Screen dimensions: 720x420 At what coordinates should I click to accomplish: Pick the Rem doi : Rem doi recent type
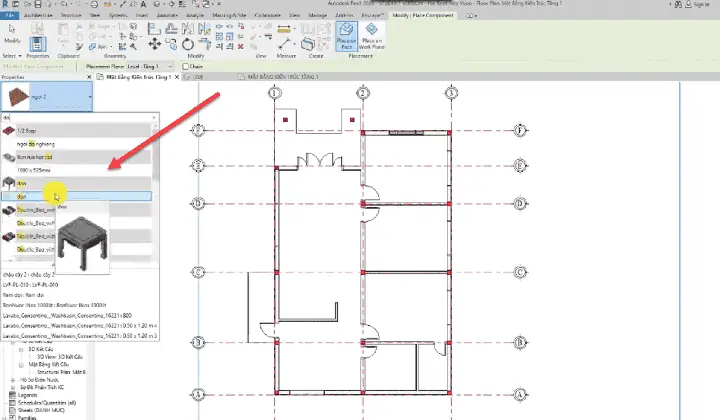click(23, 295)
